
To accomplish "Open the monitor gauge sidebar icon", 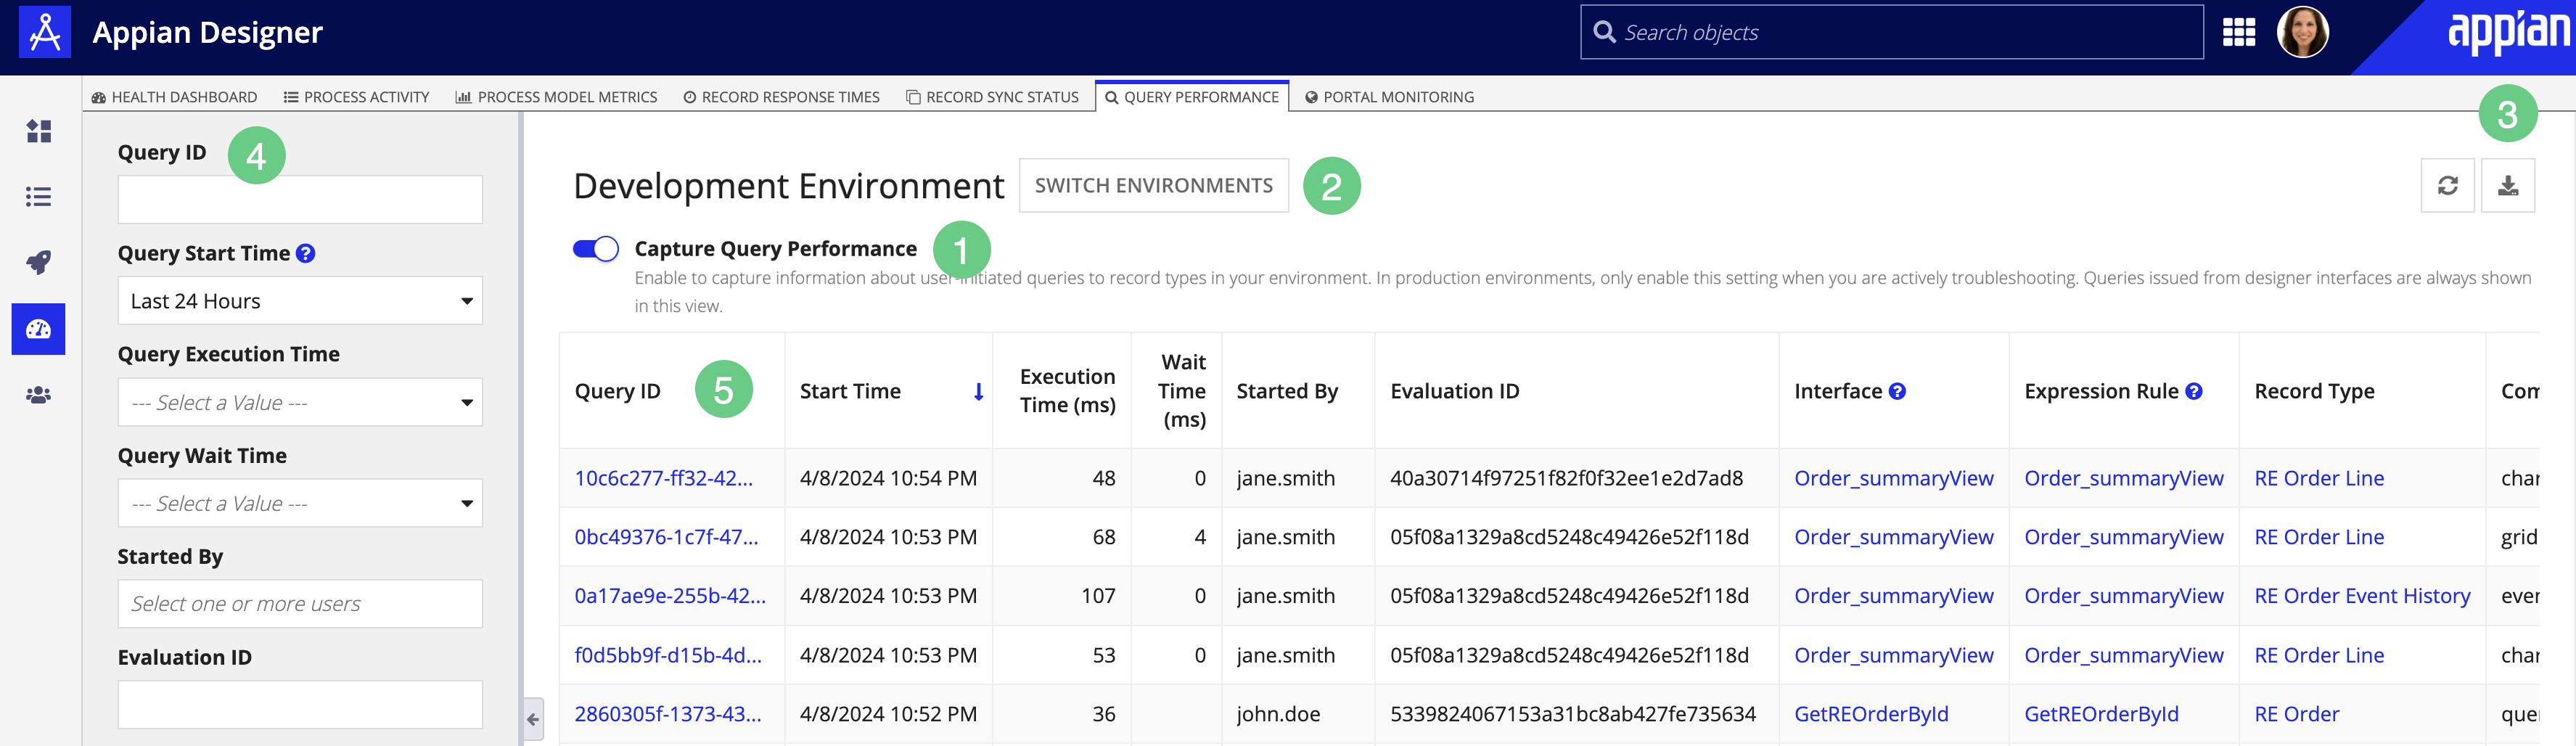I will click(39, 329).
